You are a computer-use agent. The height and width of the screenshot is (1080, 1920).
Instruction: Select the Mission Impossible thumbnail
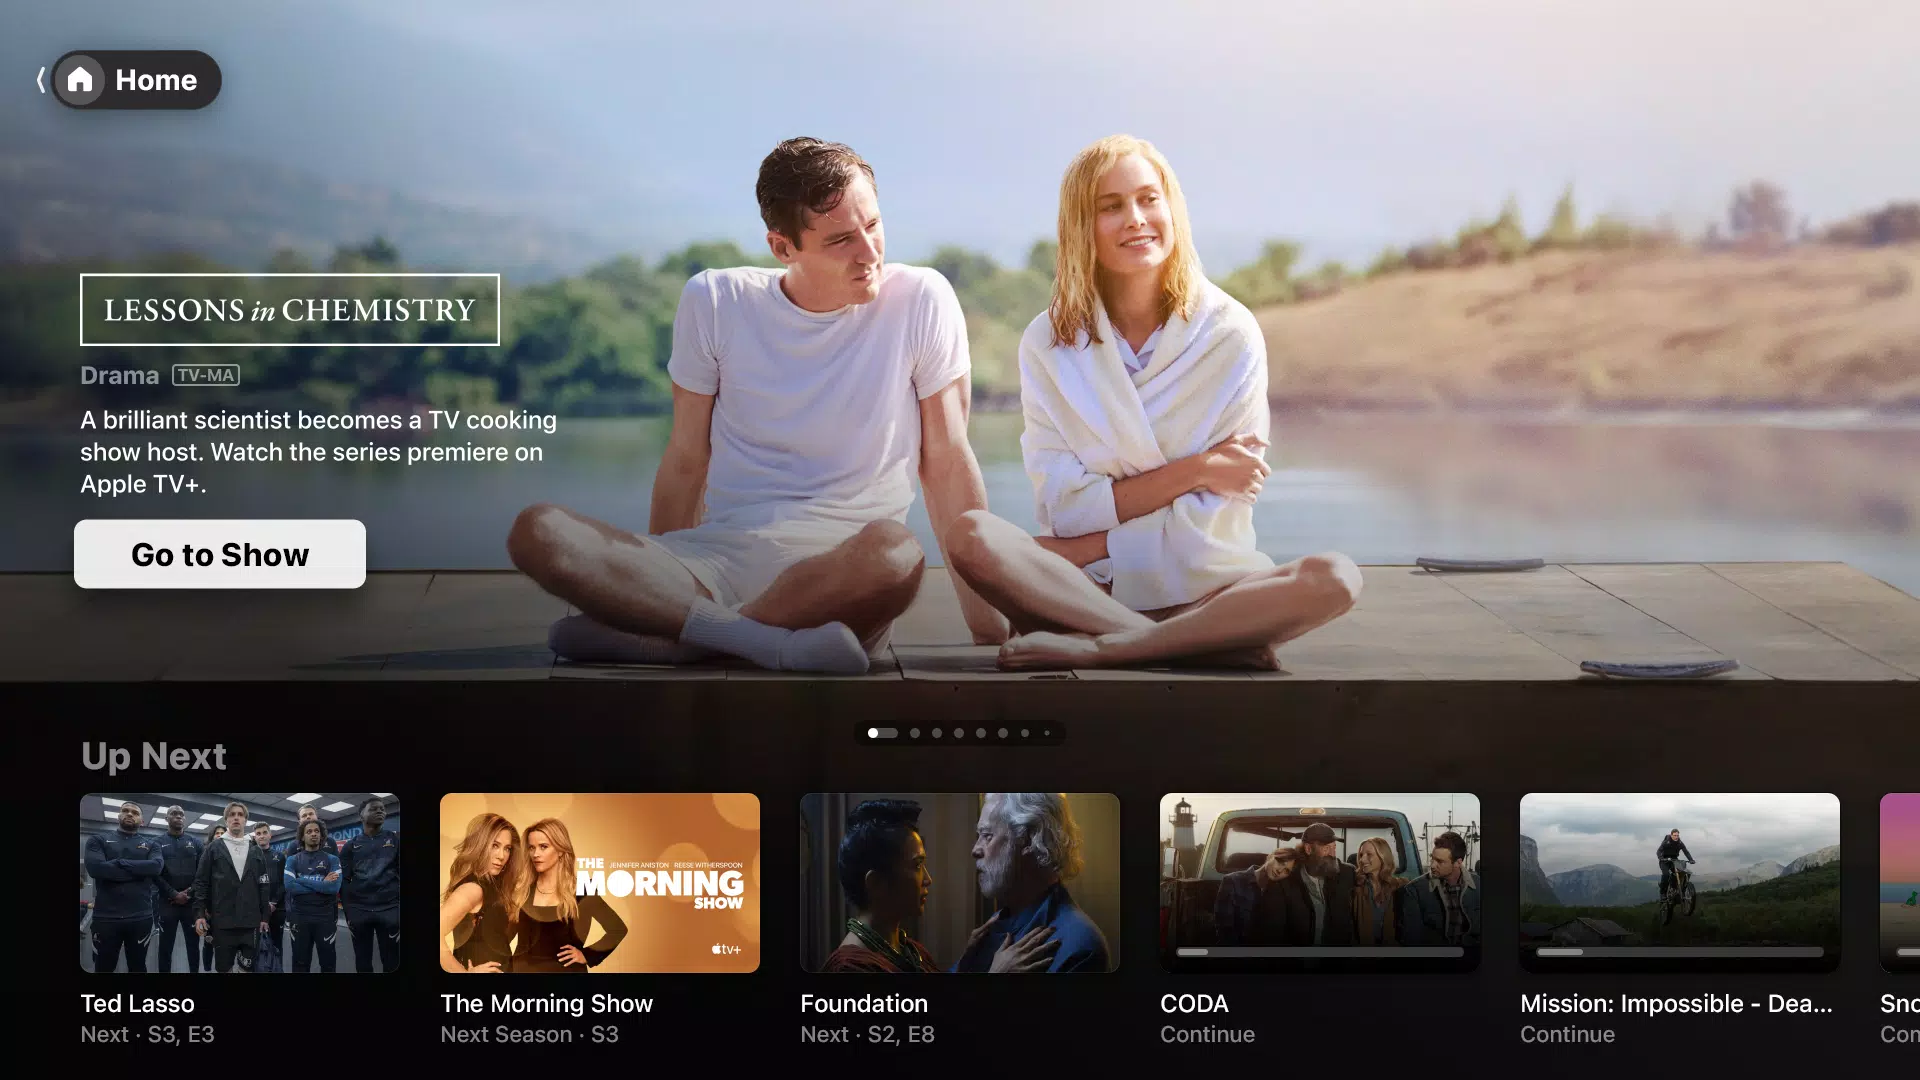pyautogui.click(x=1679, y=882)
